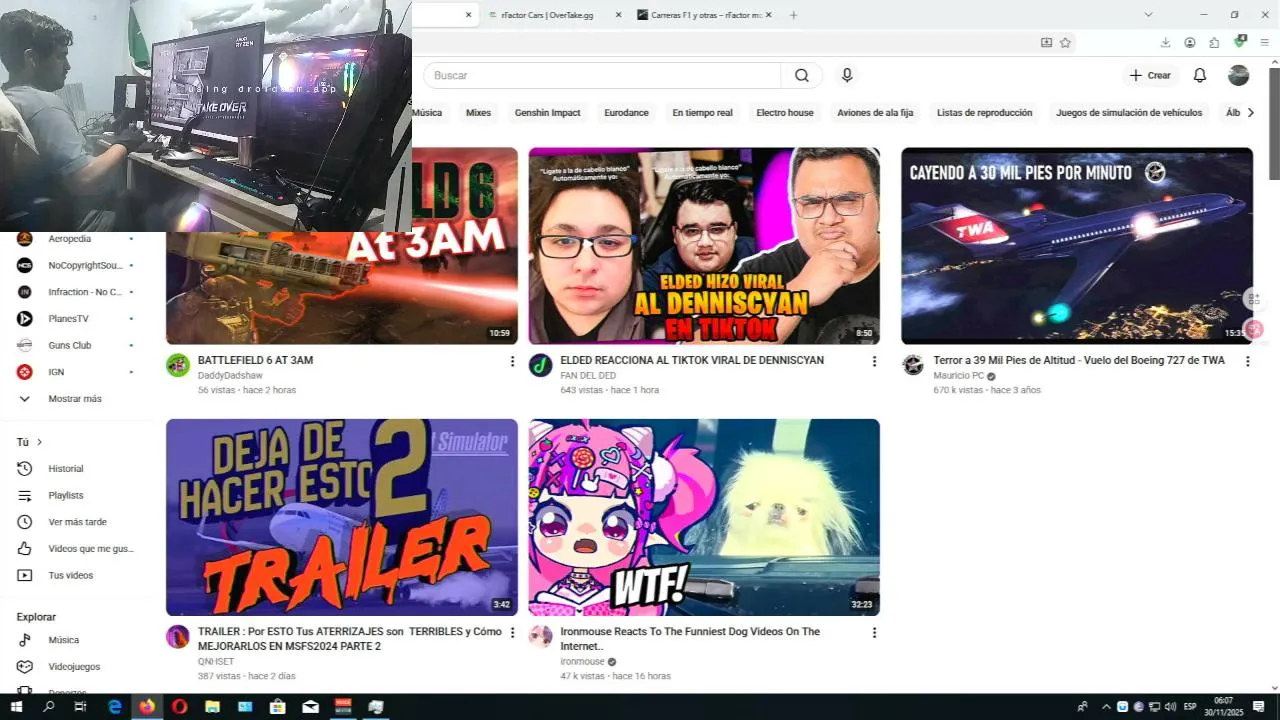This screenshot has height=720, width=1280.
Task: Activate voice search microphone icon
Action: click(x=847, y=75)
